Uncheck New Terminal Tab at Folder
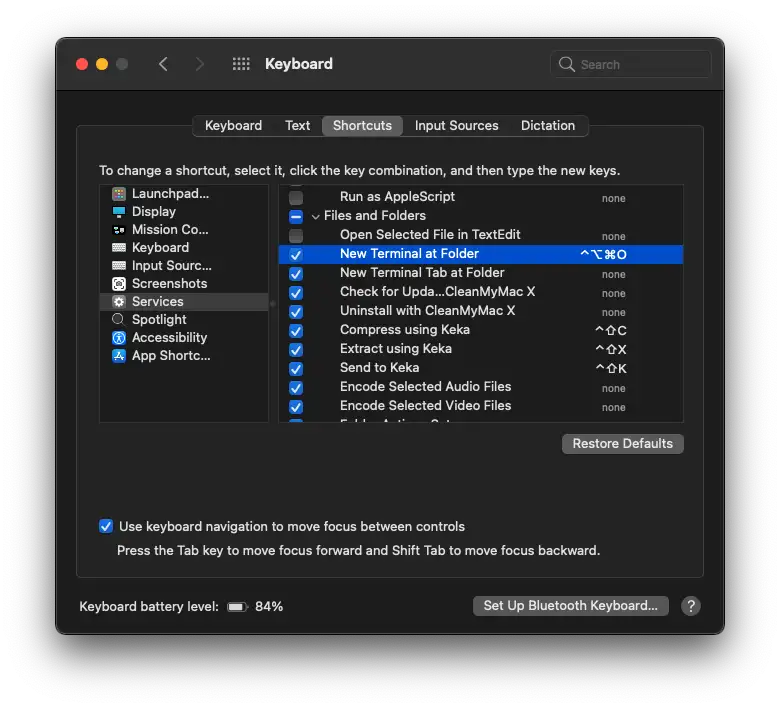The width and height of the screenshot is (780, 708). [x=296, y=274]
